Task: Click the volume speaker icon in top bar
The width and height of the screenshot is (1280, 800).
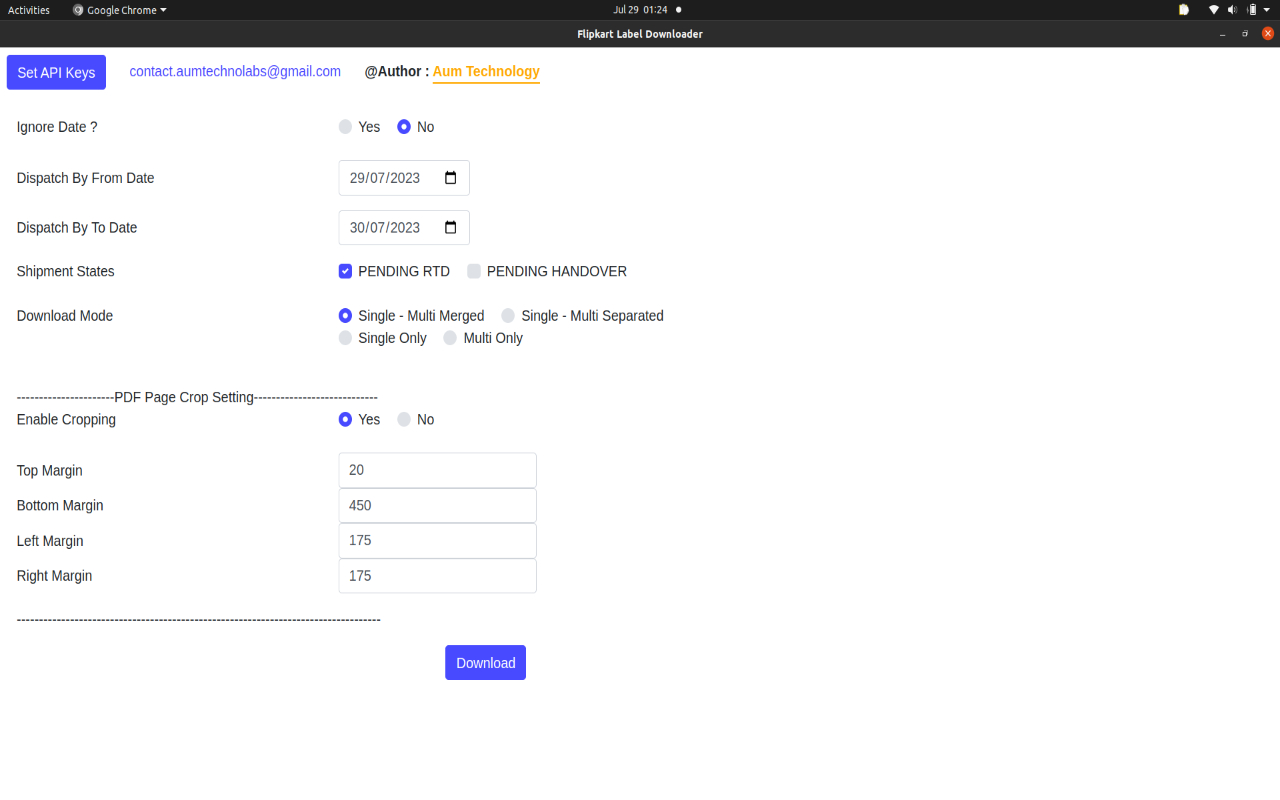Action: pyautogui.click(x=1232, y=10)
